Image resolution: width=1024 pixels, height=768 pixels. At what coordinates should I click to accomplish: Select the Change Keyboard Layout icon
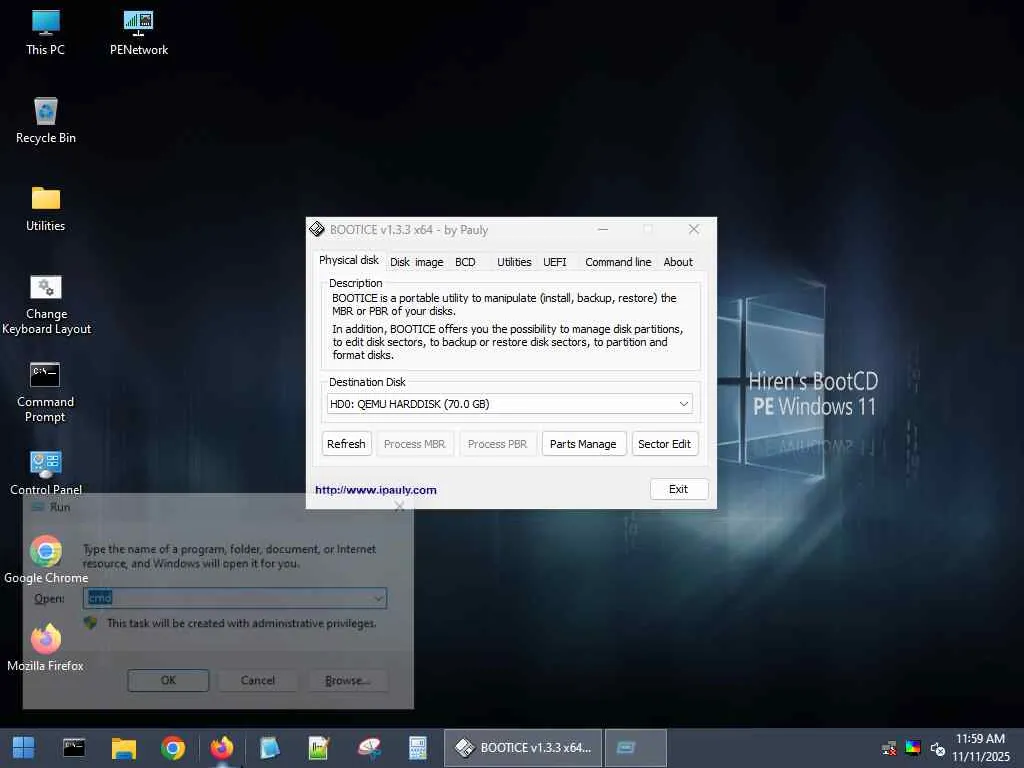[x=46, y=304]
